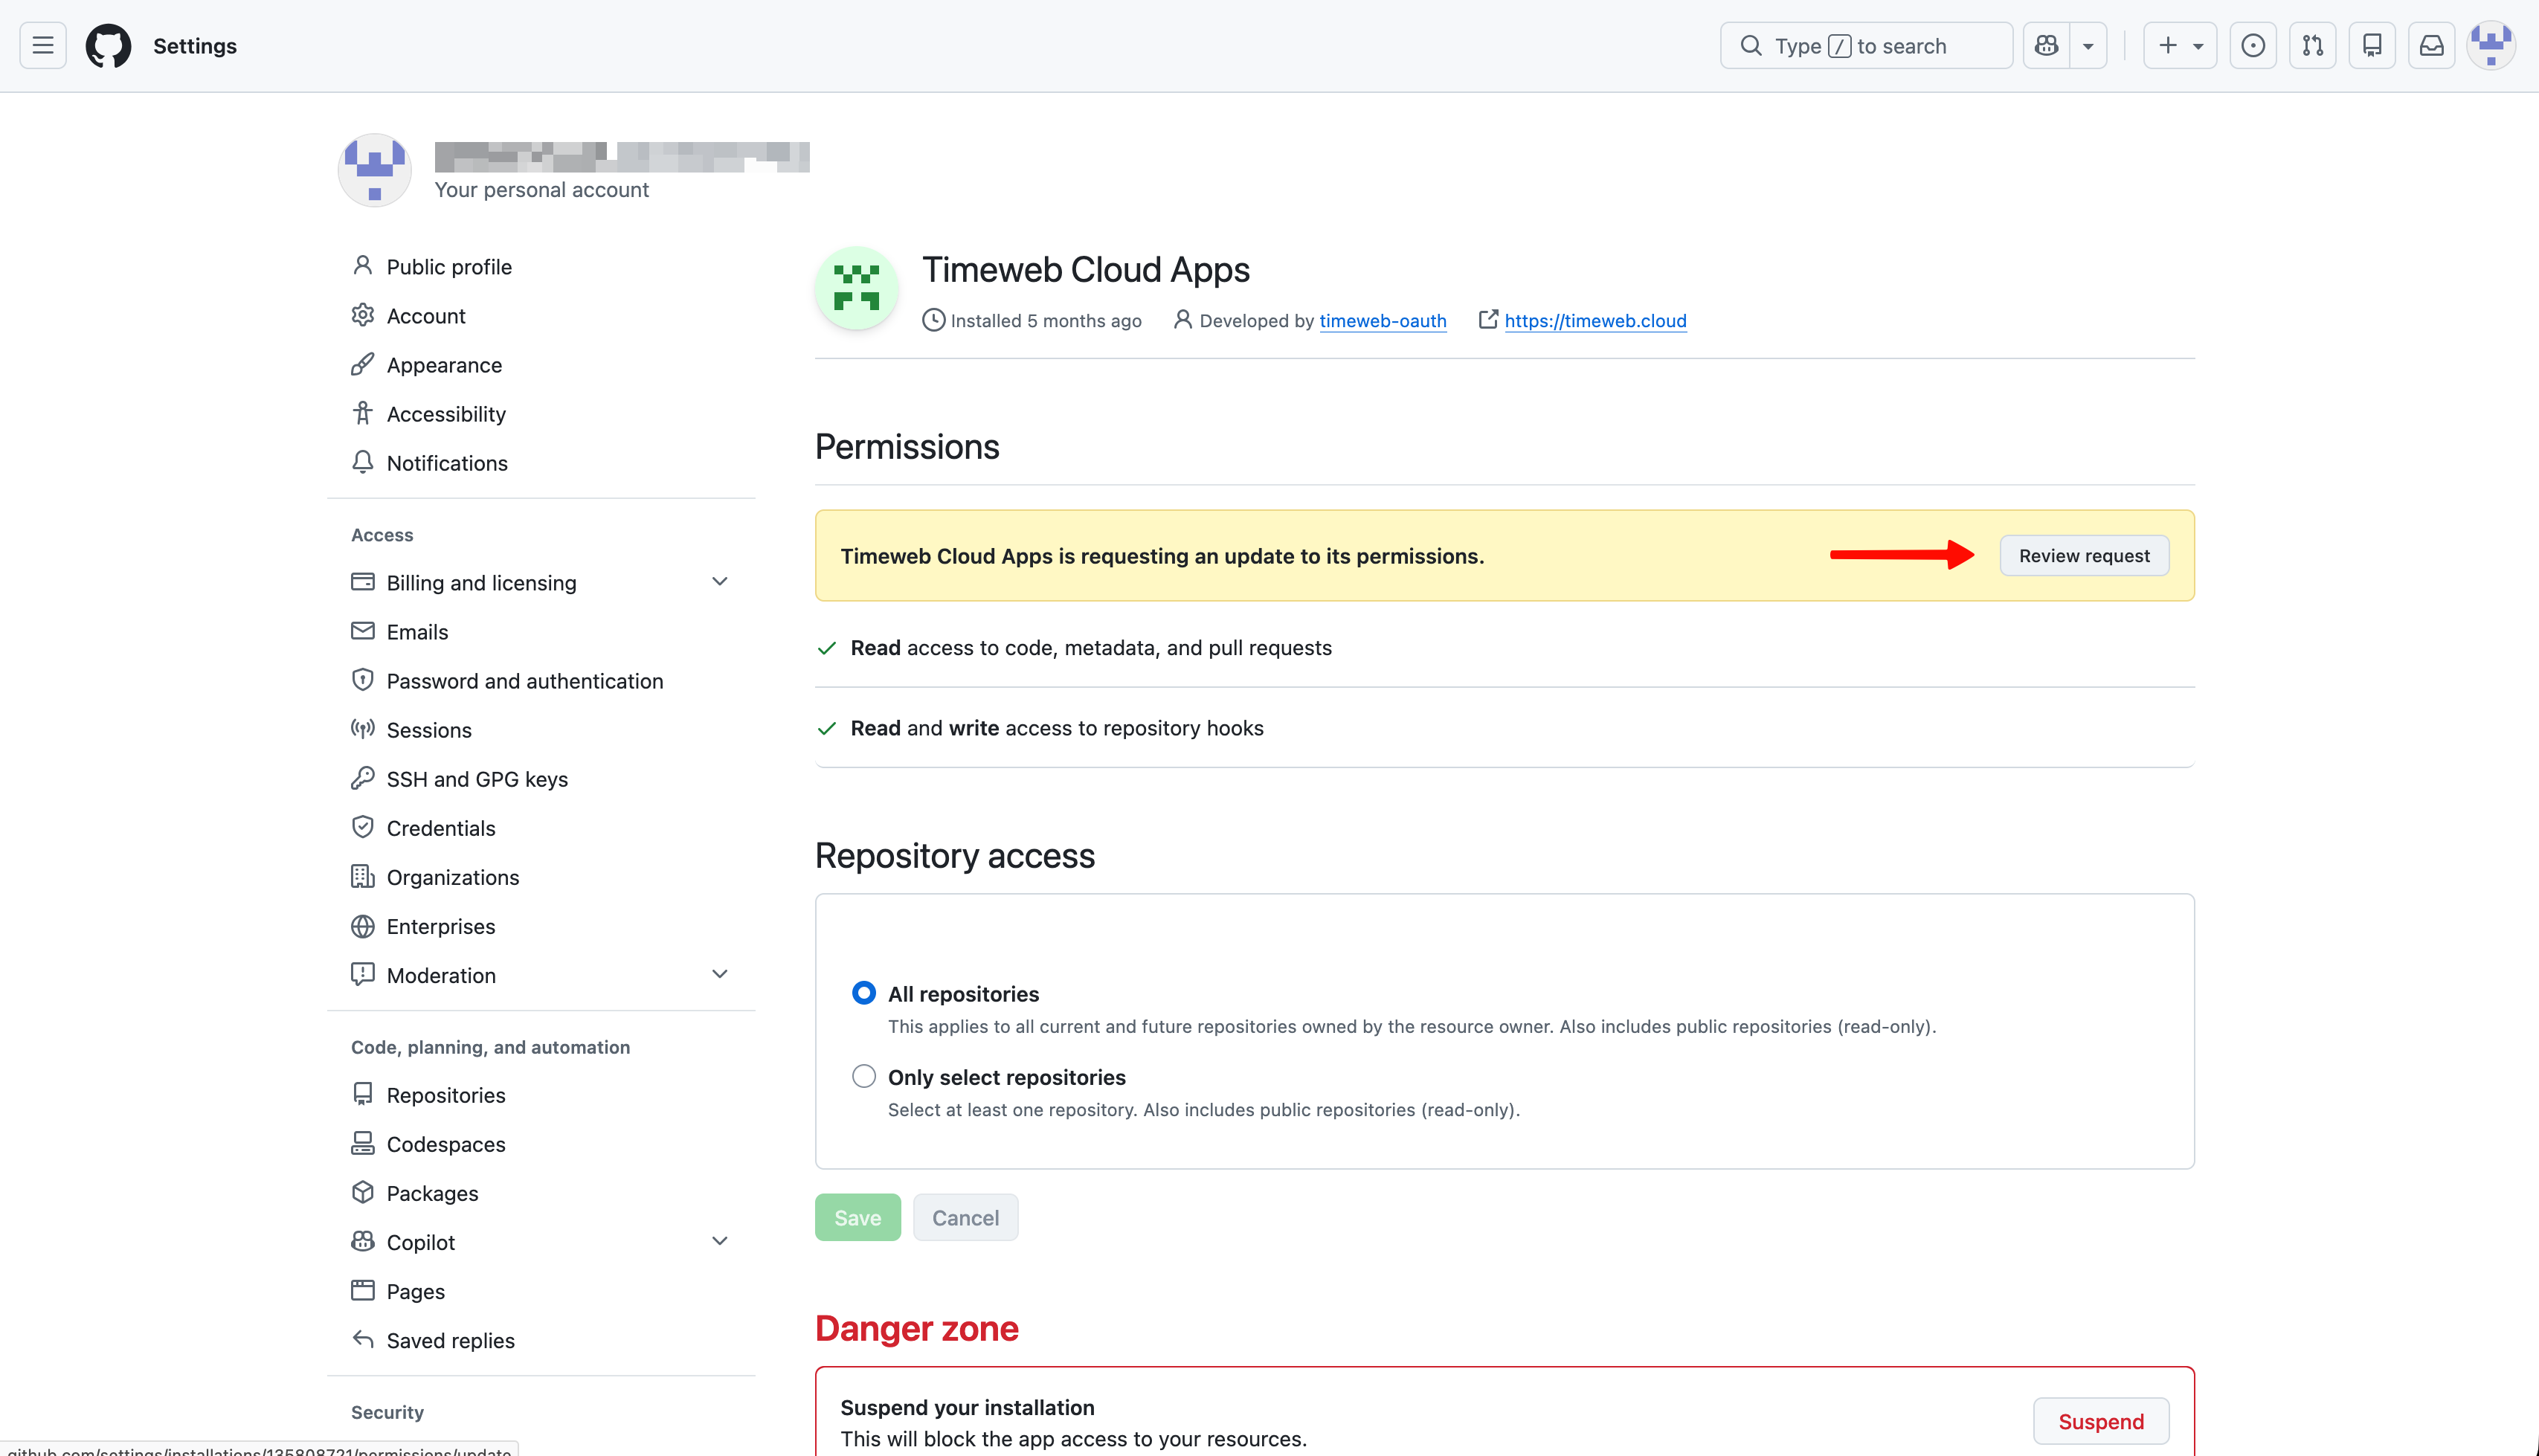2539x1456 pixels.
Task: Select the All repositories radio button
Action: 864,992
